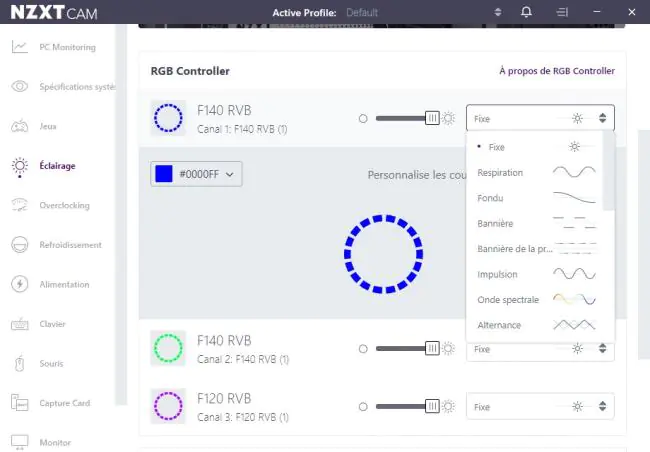Click the Default active profile name

(x=362, y=12)
